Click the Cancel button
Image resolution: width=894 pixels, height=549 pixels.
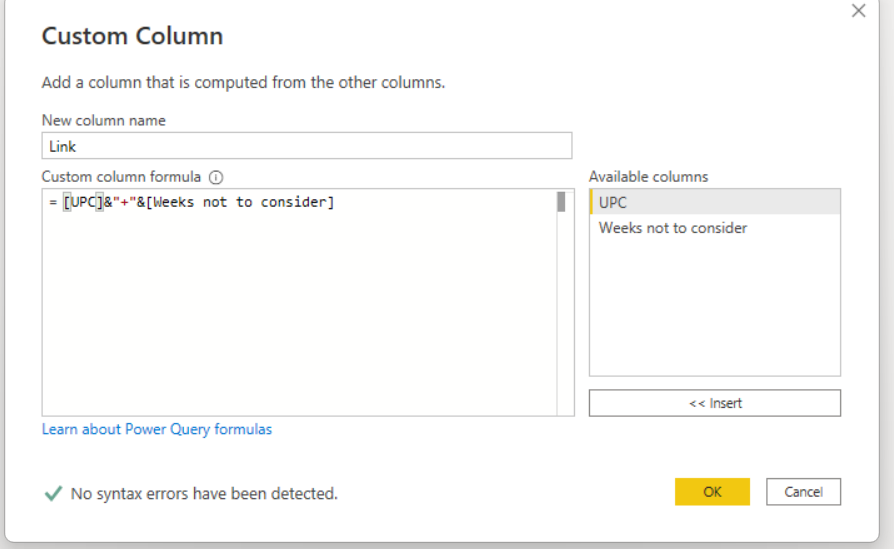click(803, 491)
